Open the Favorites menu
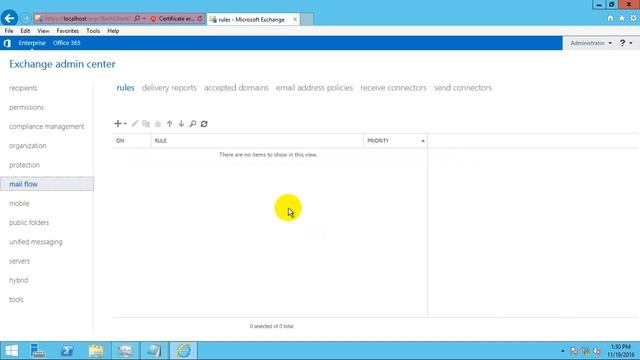 (68, 31)
